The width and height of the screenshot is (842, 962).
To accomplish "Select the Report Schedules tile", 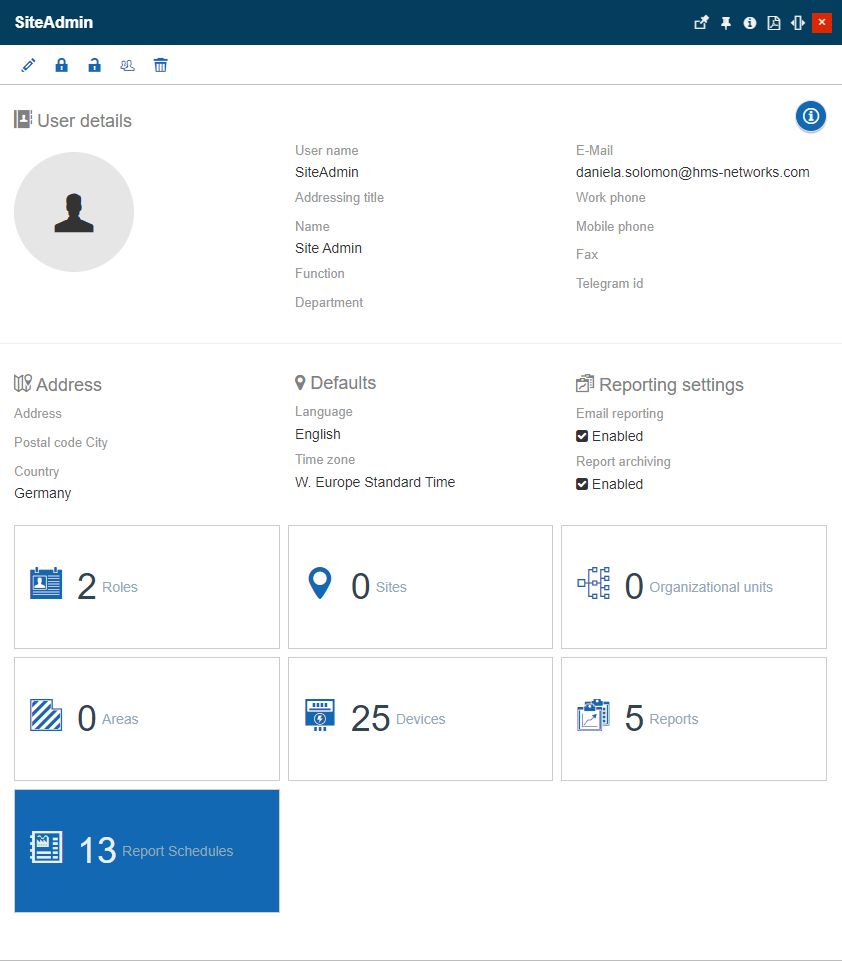I will (x=147, y=851).
